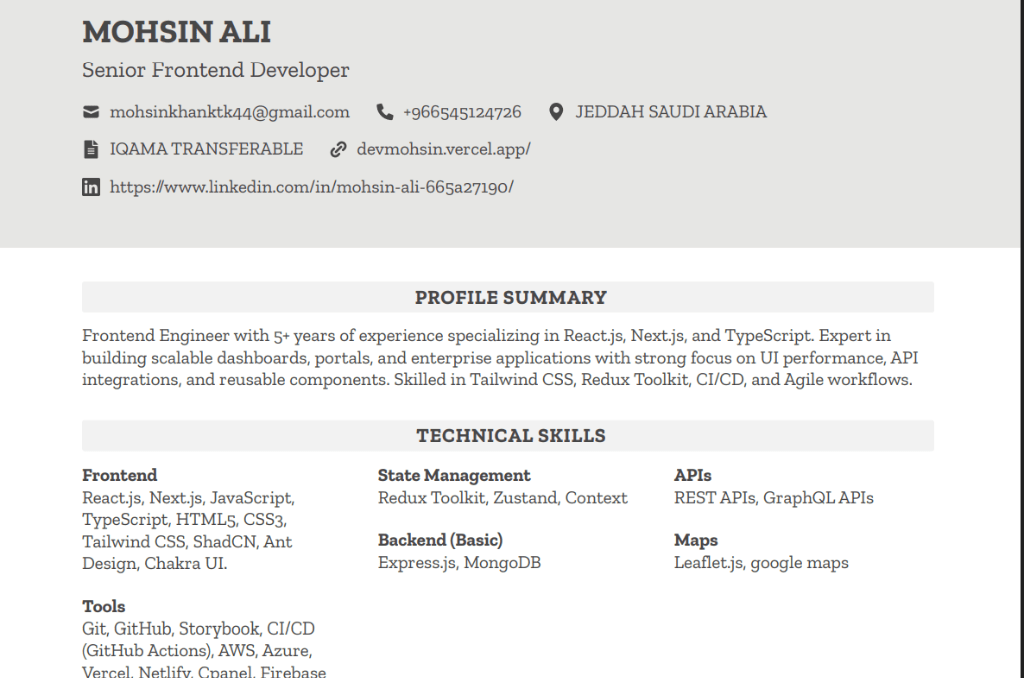The height and width of the screenshot is (678, 1024).
Task: Click the Frontend skills subheading
Action: [120, 475]
